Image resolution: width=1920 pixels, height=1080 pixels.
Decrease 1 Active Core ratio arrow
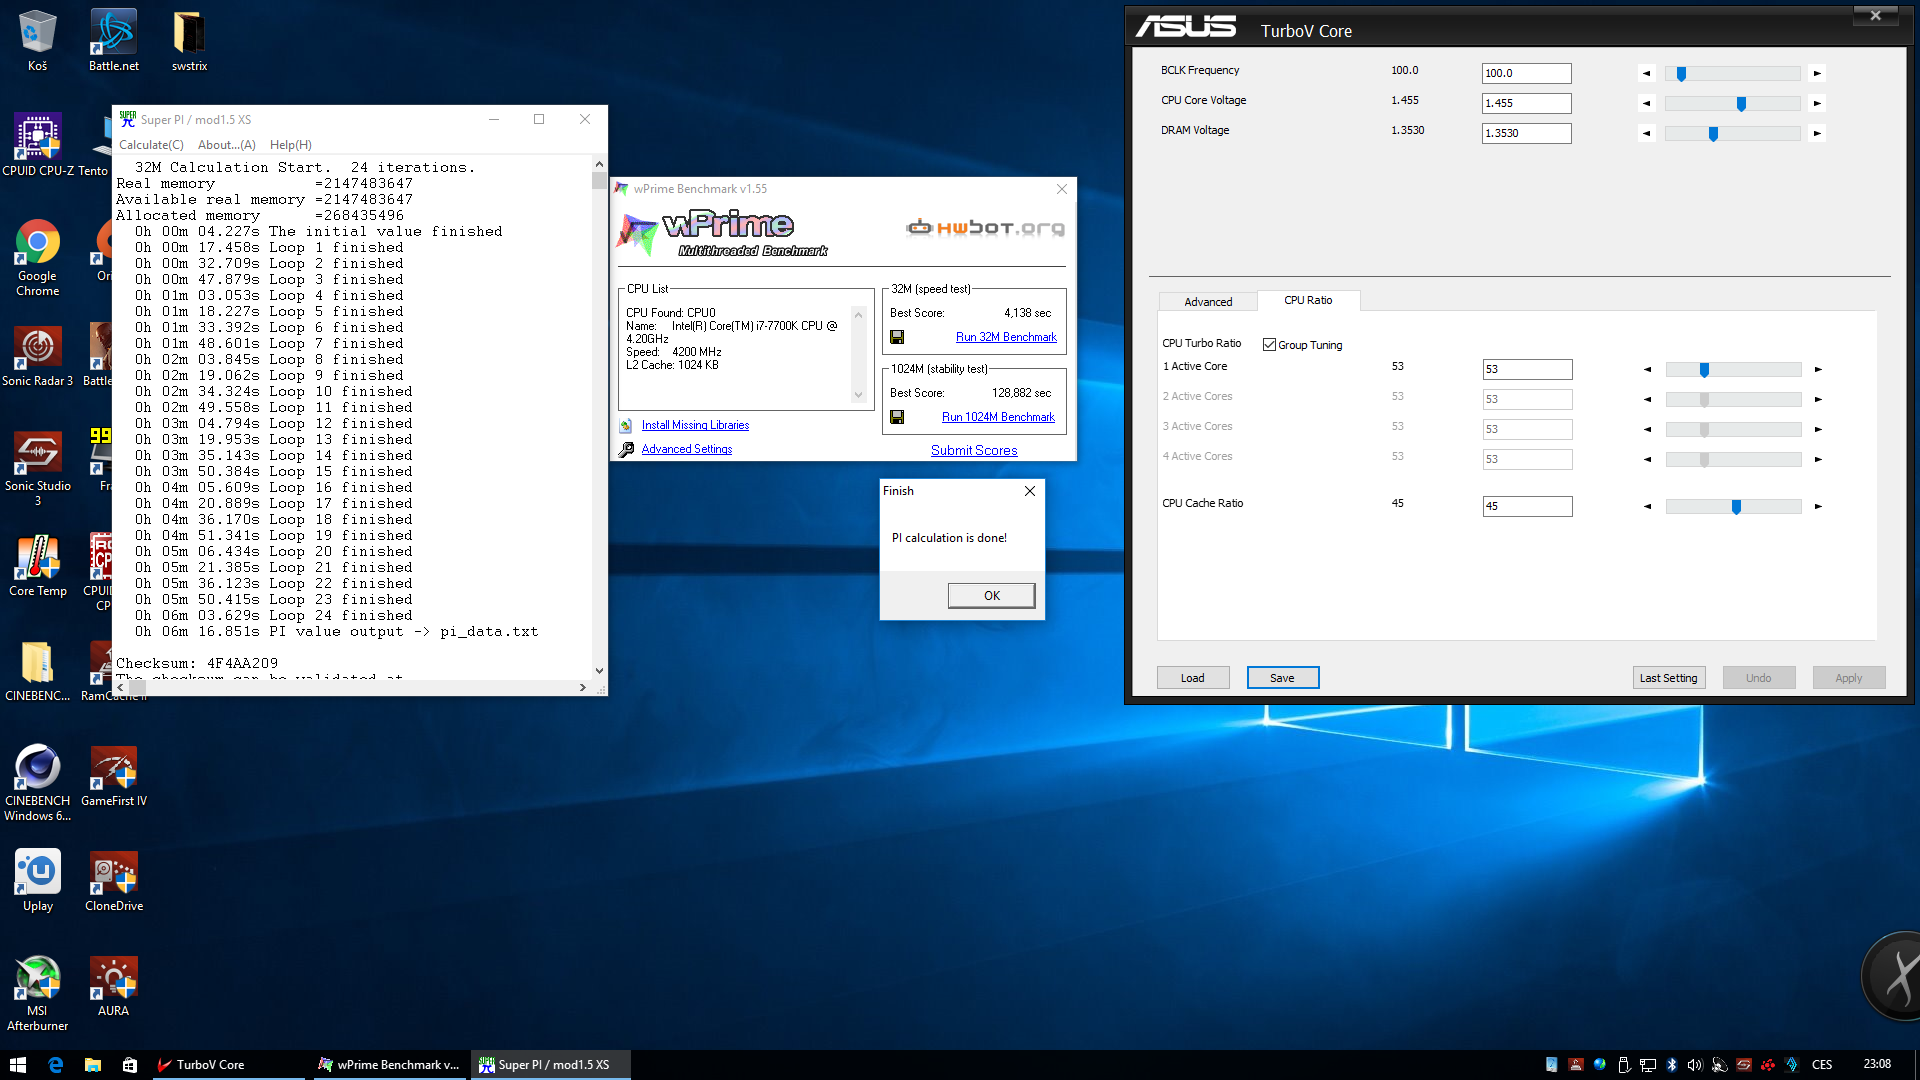[1647, 370]
